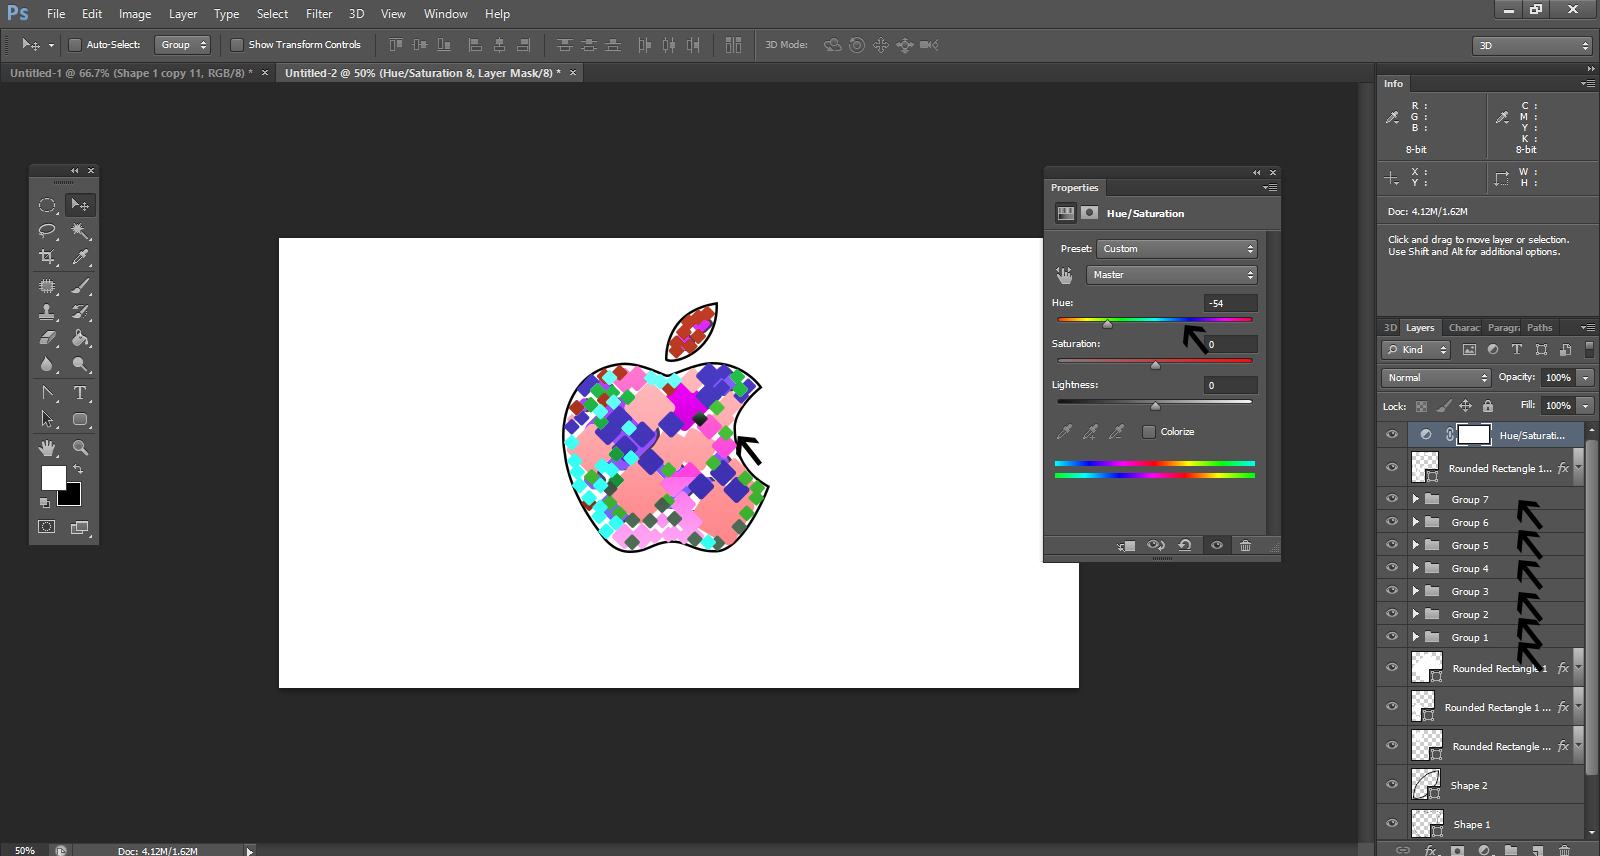Select the Lasso tool
The height and width of the screenshot is (856, 1600).
point(47,231)
